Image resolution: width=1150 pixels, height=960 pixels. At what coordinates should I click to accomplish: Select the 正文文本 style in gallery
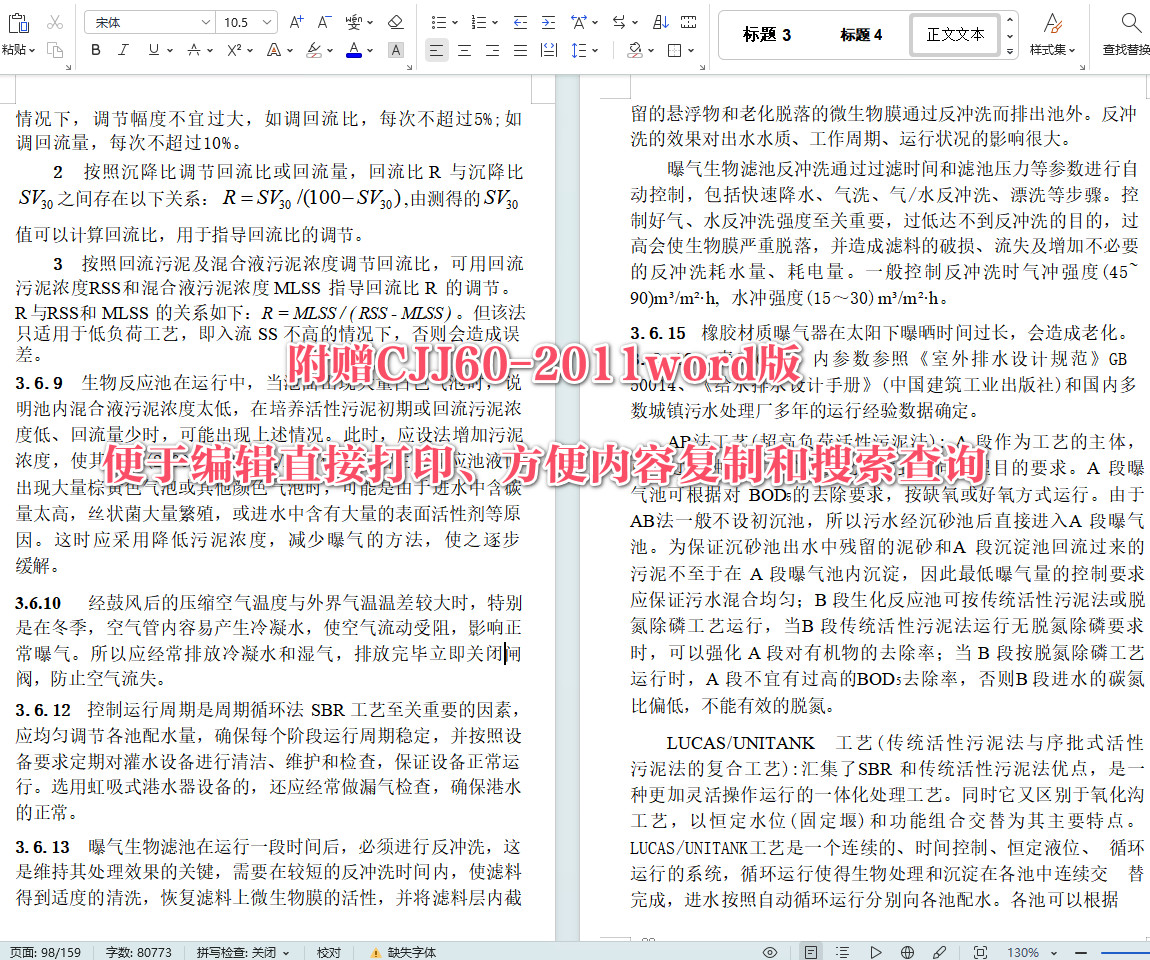click(954, 33)
